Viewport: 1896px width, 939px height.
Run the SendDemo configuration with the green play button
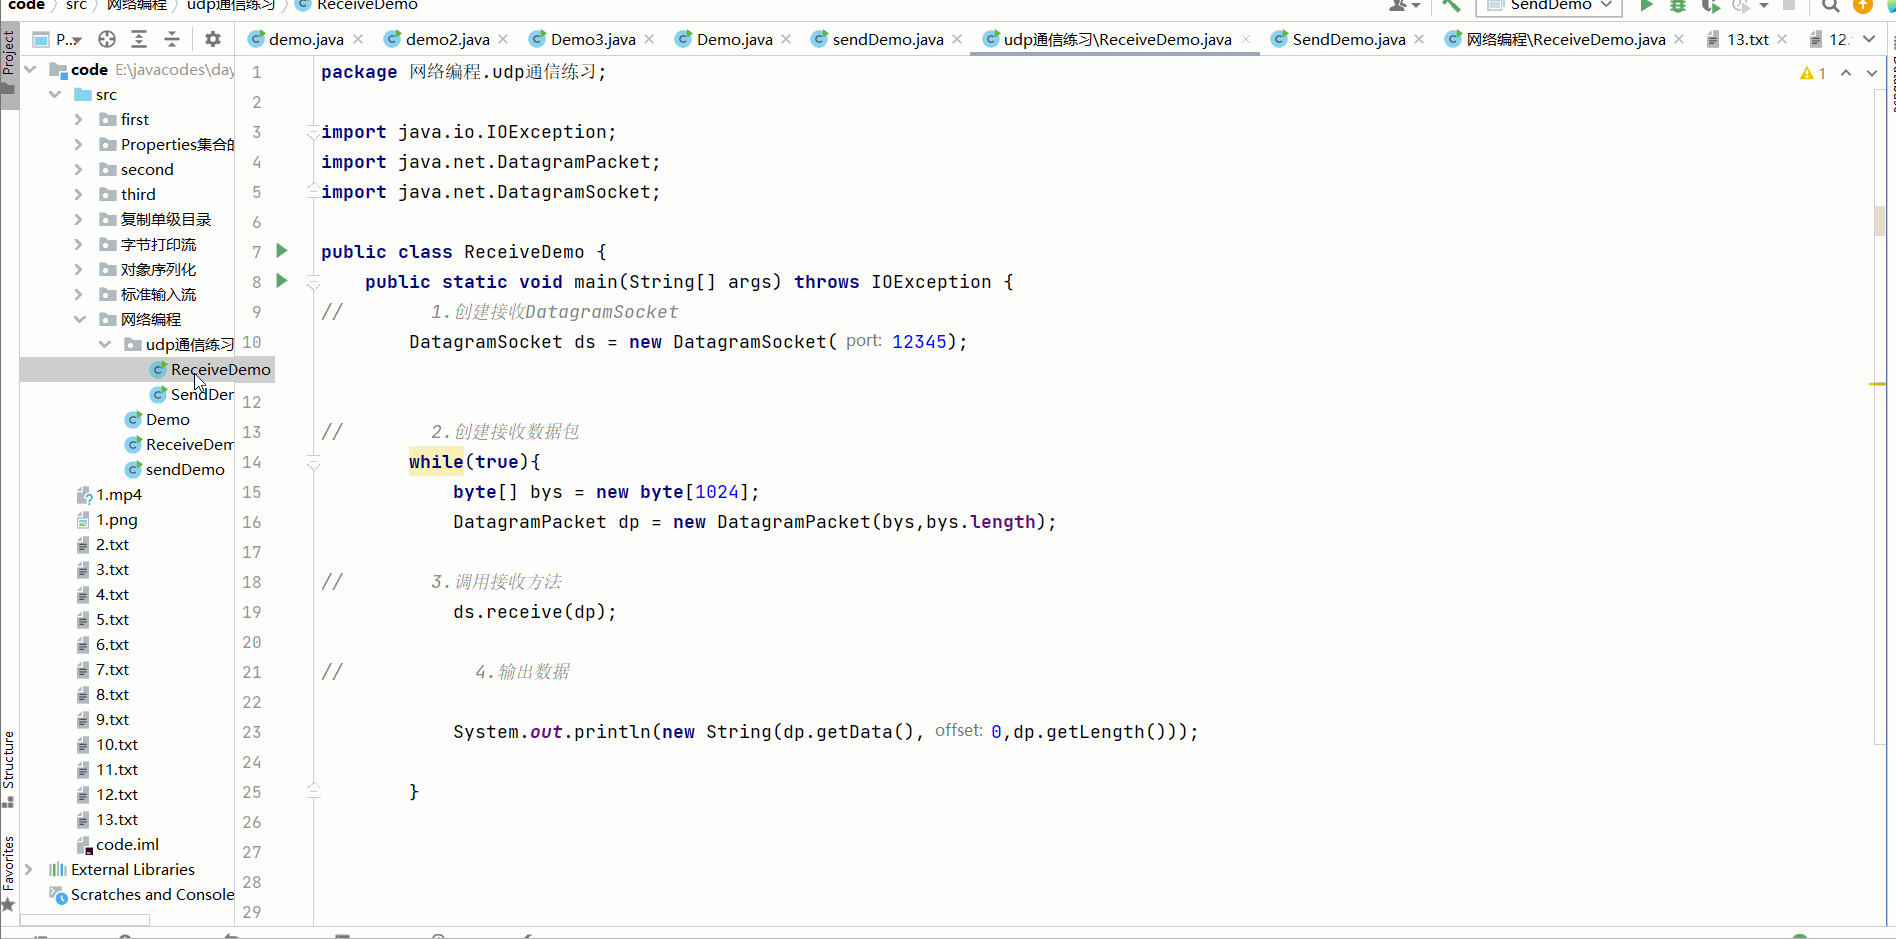pyautogui.click(x=1646, y=5)
